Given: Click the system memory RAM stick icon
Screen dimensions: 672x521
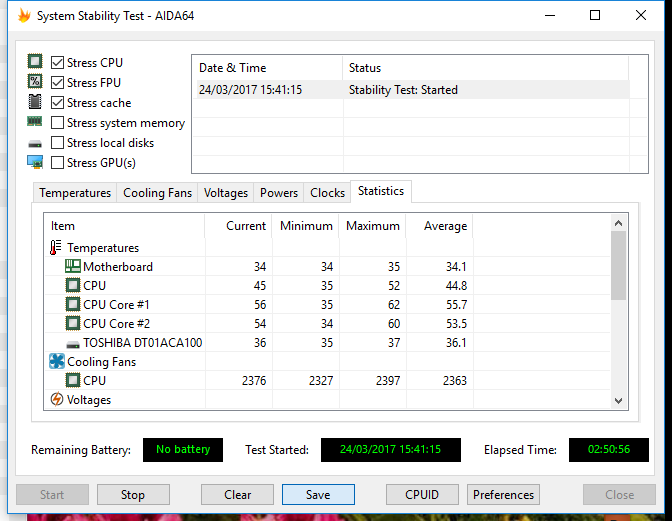Looking at the screenshot, I should [x=35, y=122].
